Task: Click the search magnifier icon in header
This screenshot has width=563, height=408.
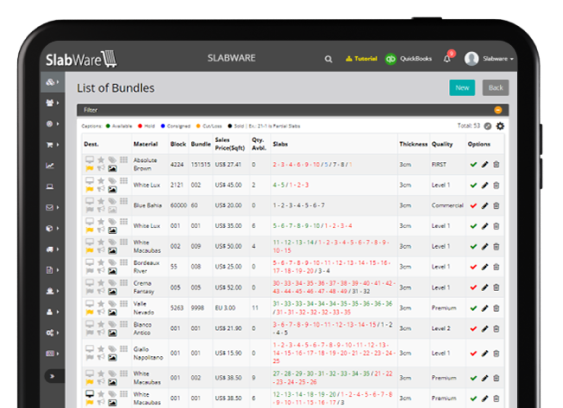Action: (x=328, y=59)
